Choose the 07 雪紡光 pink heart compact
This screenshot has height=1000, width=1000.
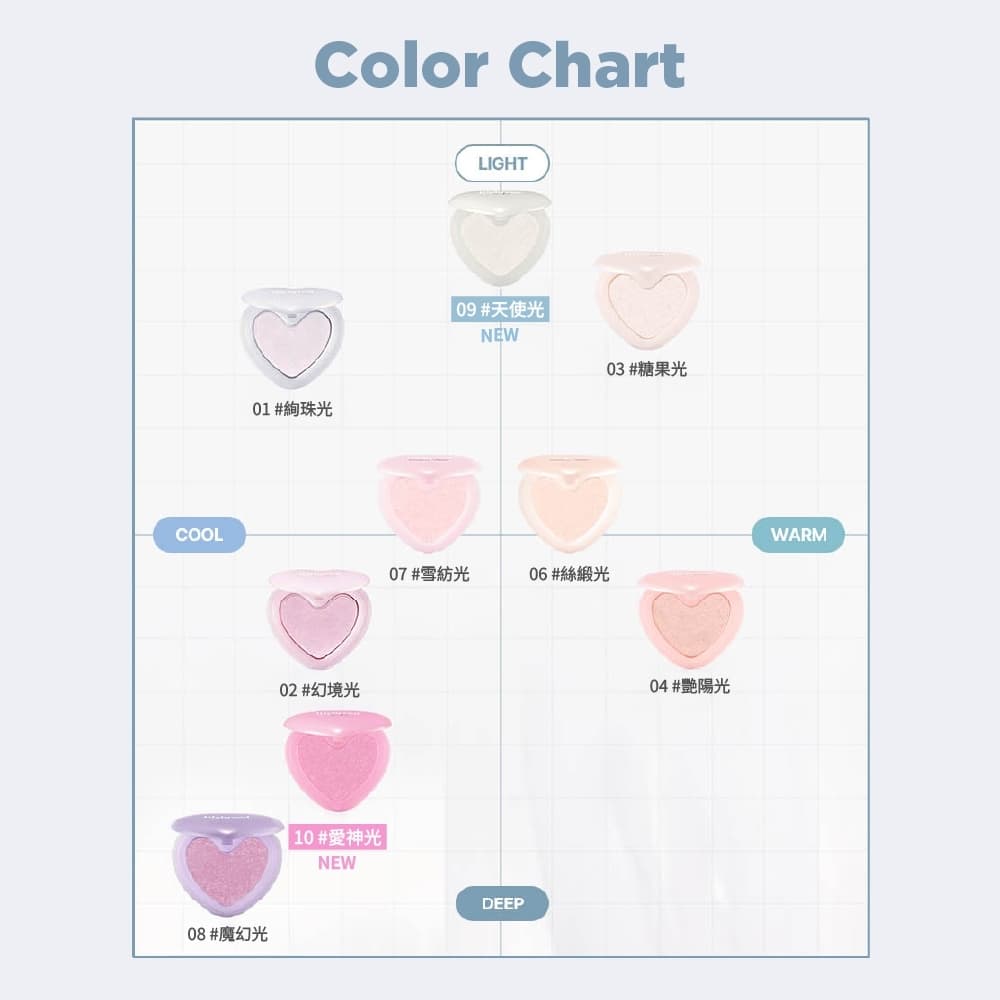click(x=429, y=503)
